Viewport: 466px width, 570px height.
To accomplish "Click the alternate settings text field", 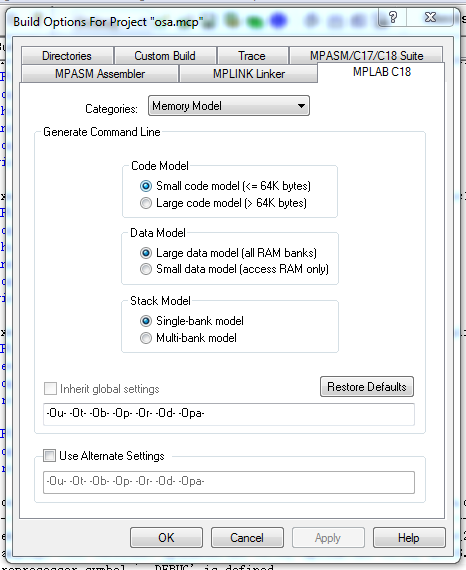I will pos(229,482).
